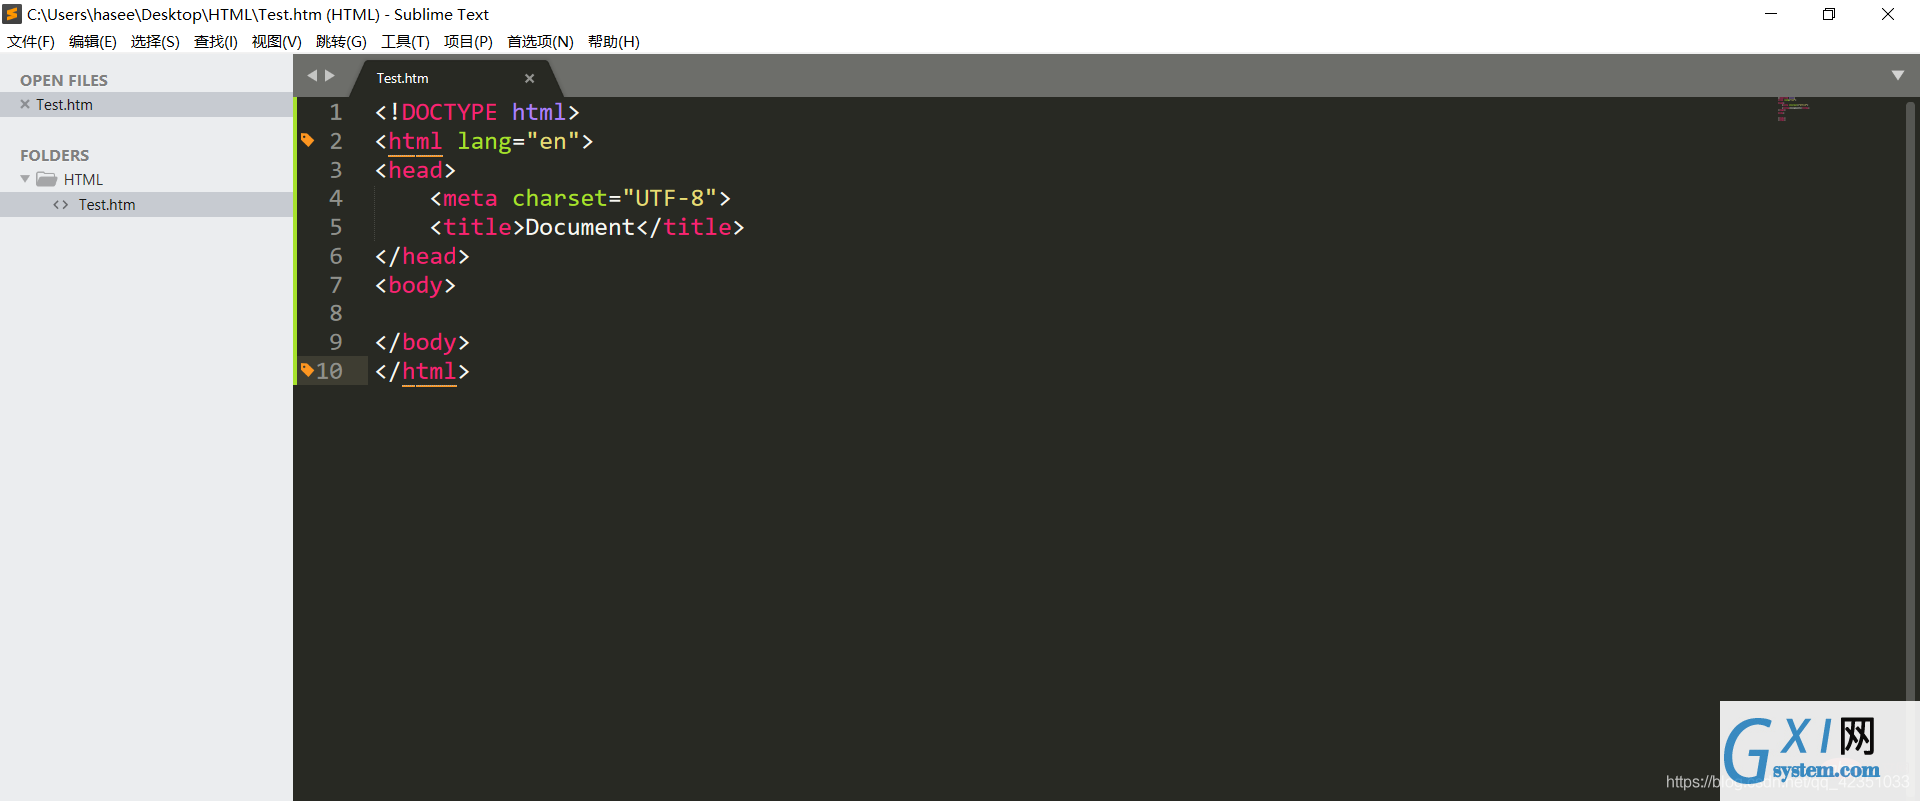Click the minimap code preview
This screenshot has height=801, width=1920.
point(1792,109)
